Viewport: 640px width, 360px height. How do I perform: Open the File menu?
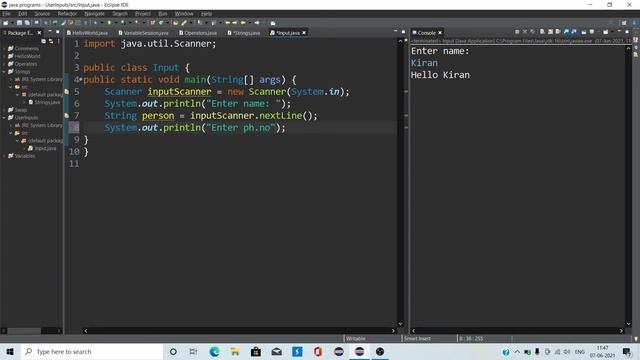coord(6,13)
